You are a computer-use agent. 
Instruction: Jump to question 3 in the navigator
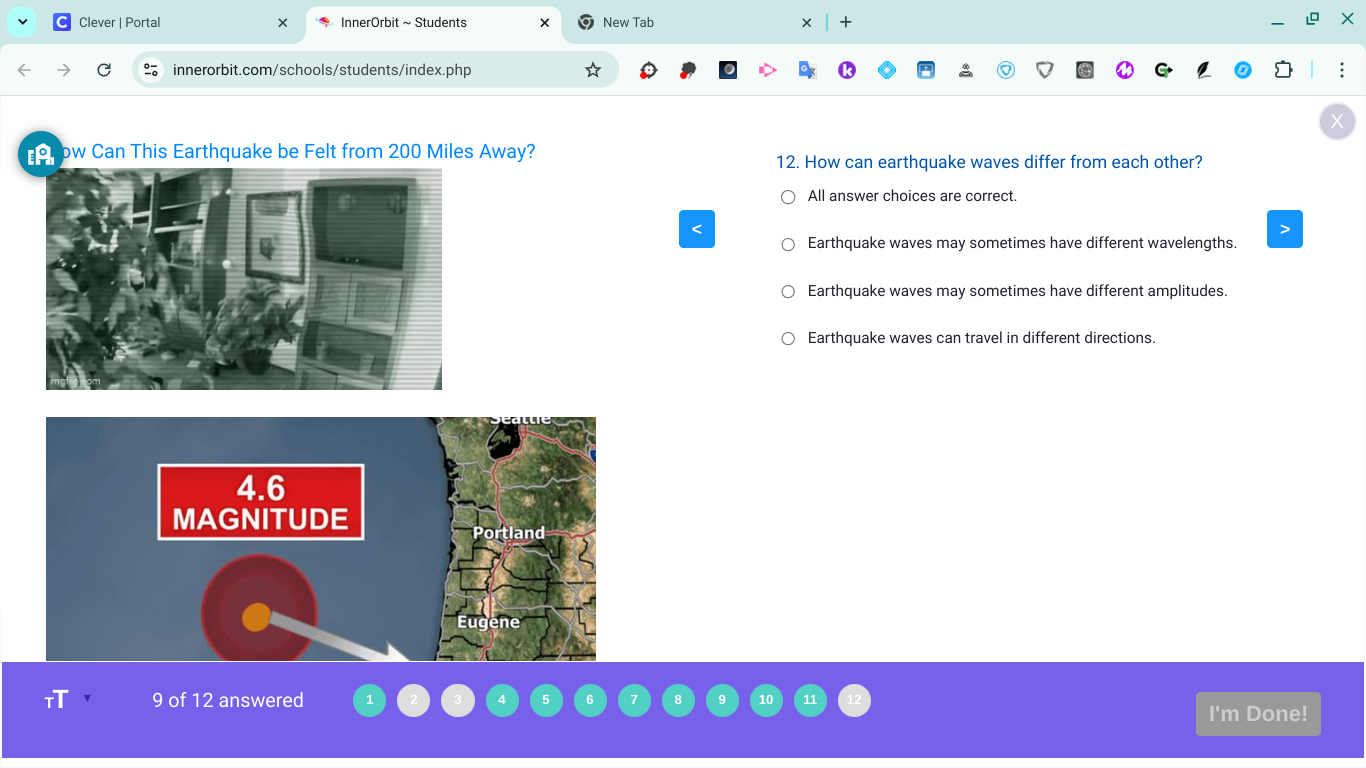tap(458, 700)
